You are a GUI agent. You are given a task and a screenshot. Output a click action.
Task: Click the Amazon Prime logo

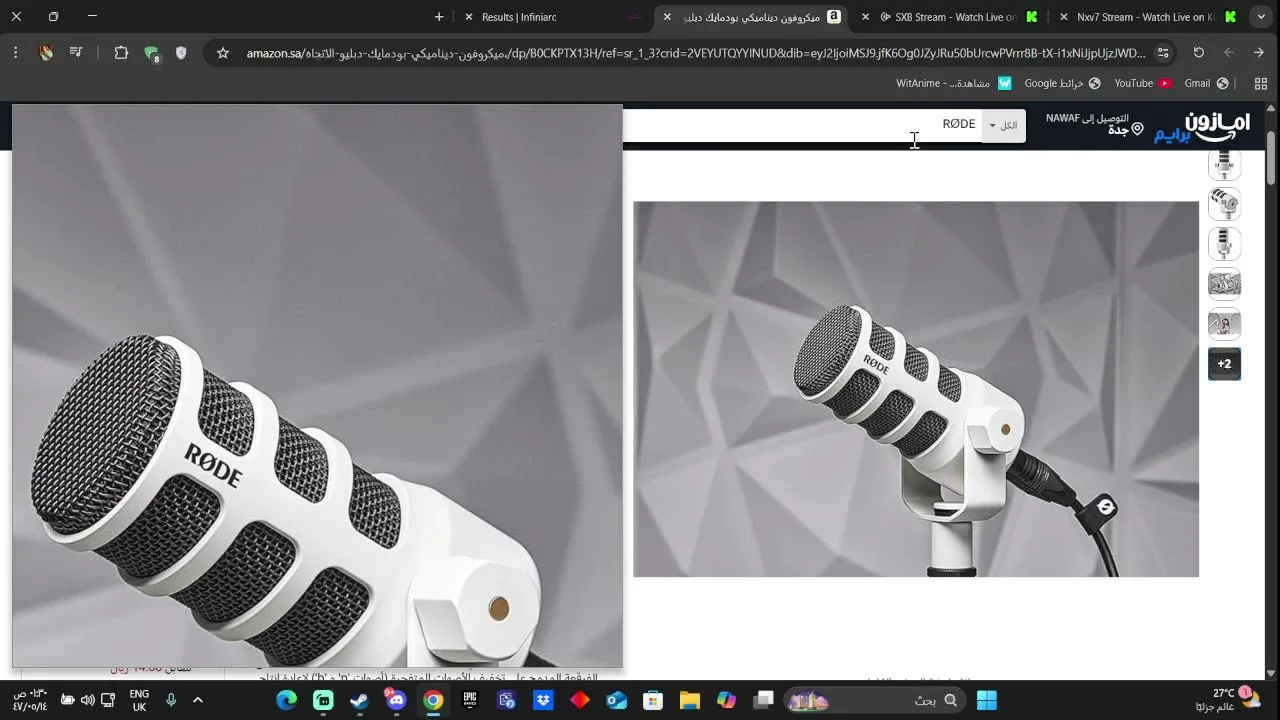click(1202, 126)
